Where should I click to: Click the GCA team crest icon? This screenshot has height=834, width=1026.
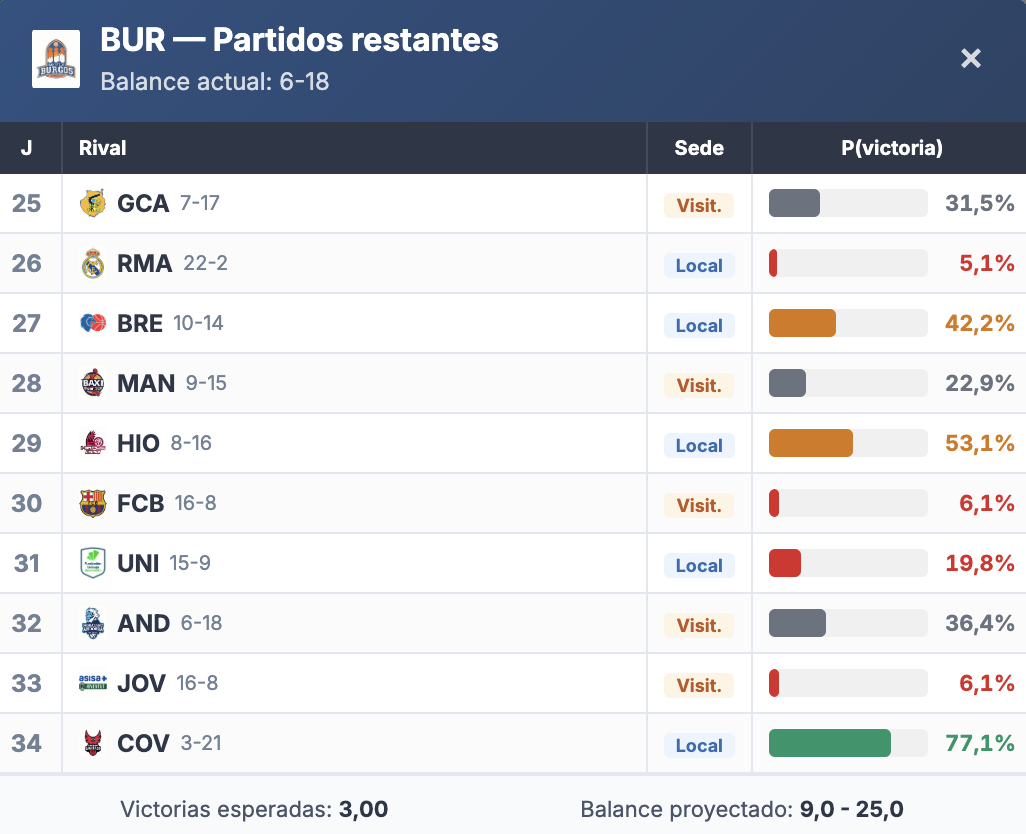tap(93, 203)
